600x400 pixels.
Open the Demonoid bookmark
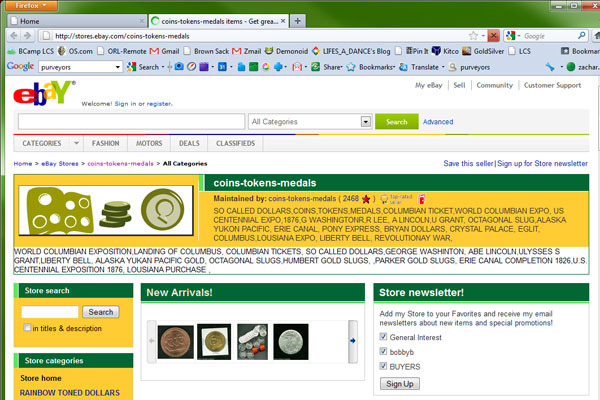click(x=286, y=51)
